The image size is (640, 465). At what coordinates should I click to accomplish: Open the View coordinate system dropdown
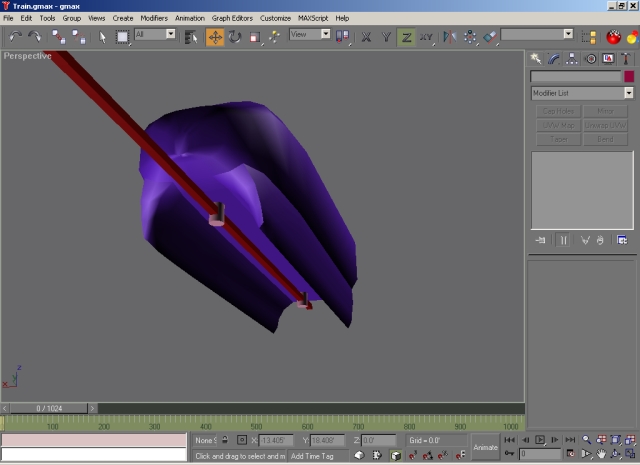pyautogui.click(x=325, y=34)
